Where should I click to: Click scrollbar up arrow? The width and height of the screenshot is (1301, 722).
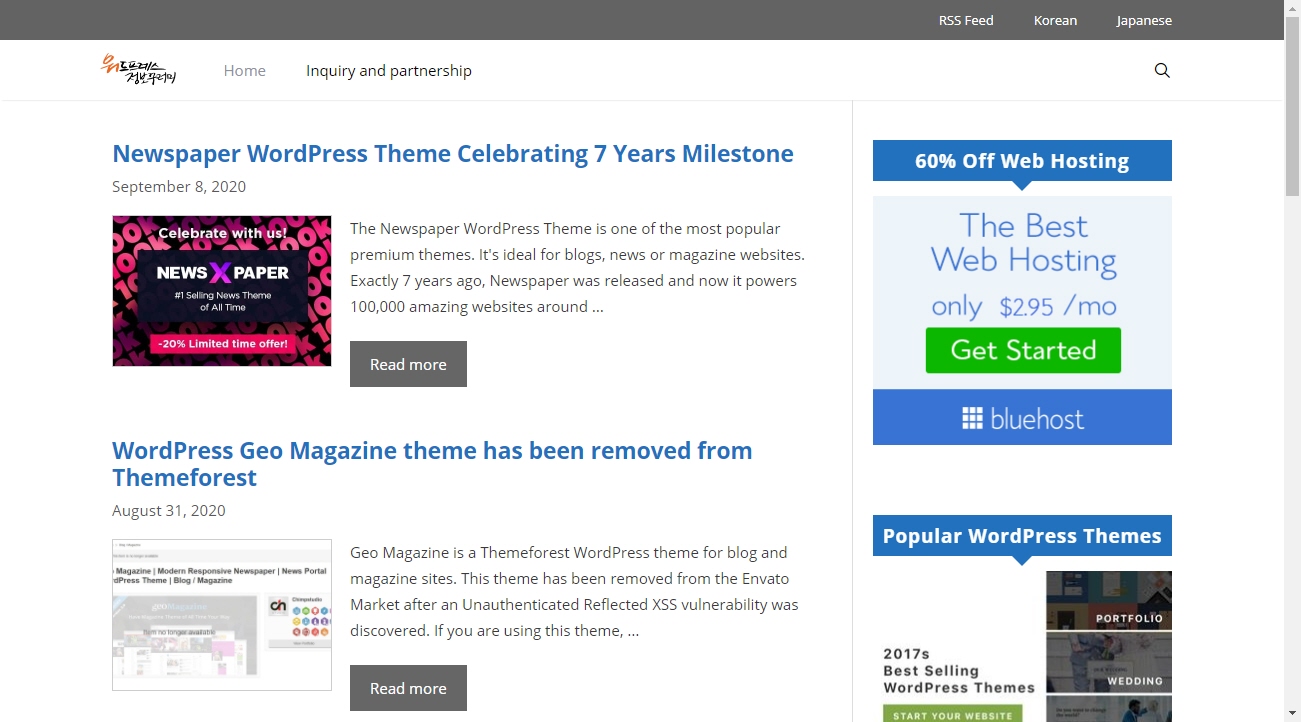(1292, 8)
